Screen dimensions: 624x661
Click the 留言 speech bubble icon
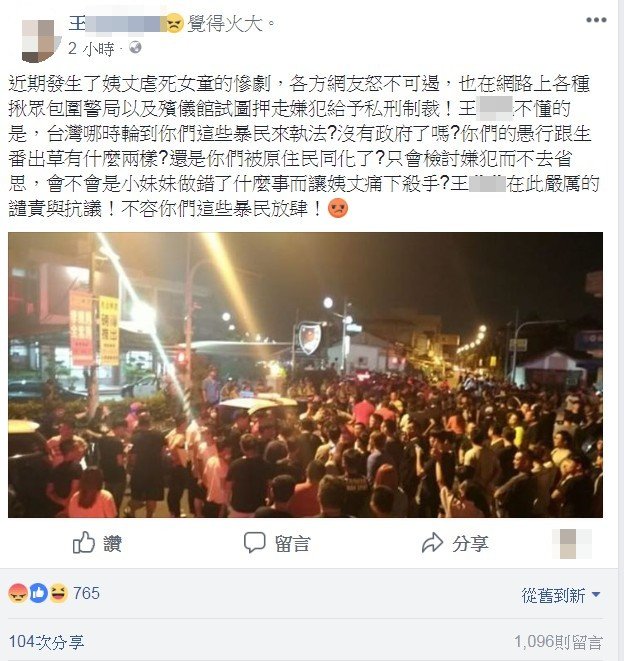pos(254,543)
